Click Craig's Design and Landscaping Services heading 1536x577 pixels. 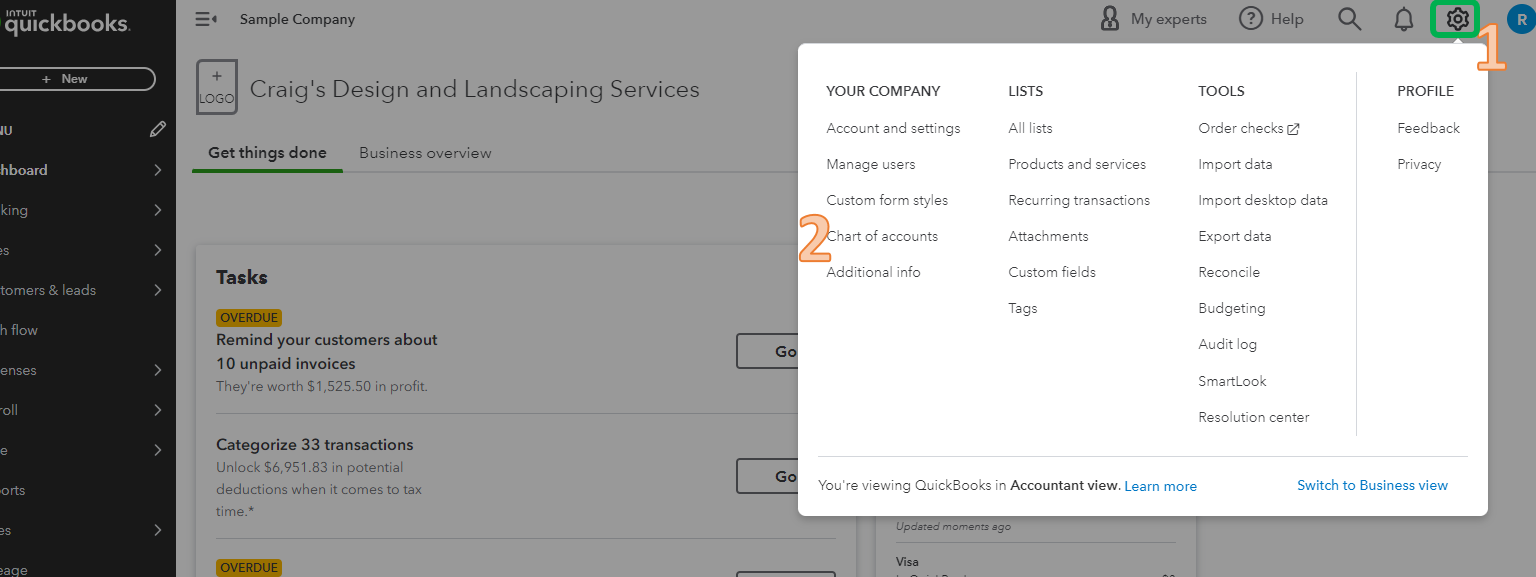click(x=474, y=89)
